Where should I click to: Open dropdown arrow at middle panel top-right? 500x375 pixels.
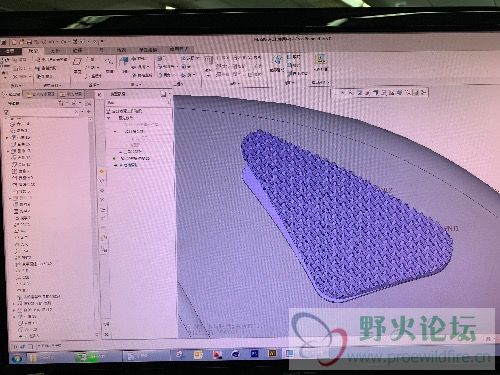(169, 94)
